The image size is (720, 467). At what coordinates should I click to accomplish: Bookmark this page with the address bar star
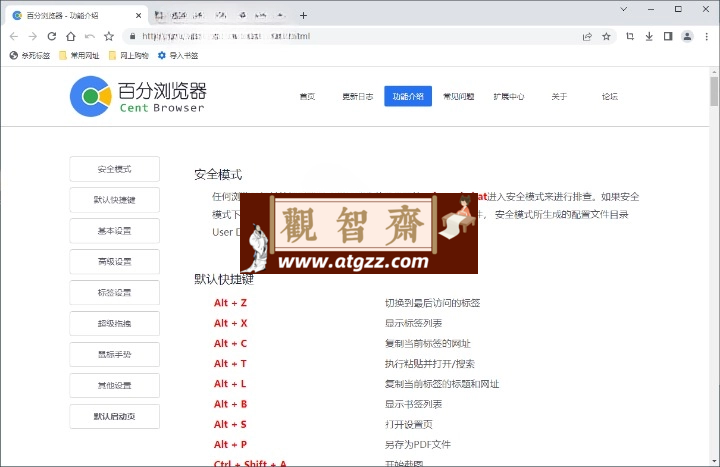point(607,36)
